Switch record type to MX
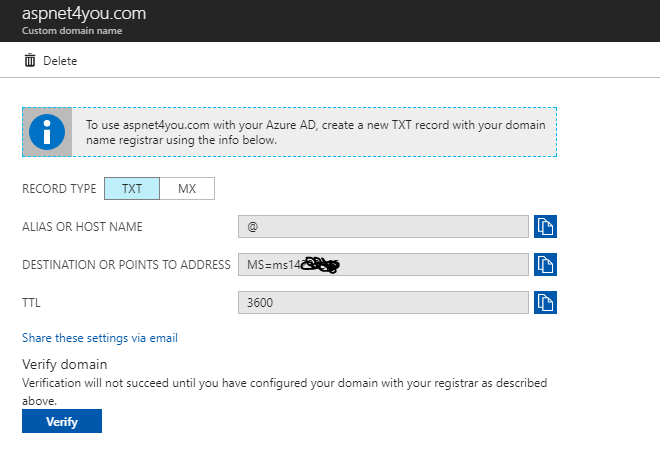Screen dimensions: 660x450 (x=187, y=189)
